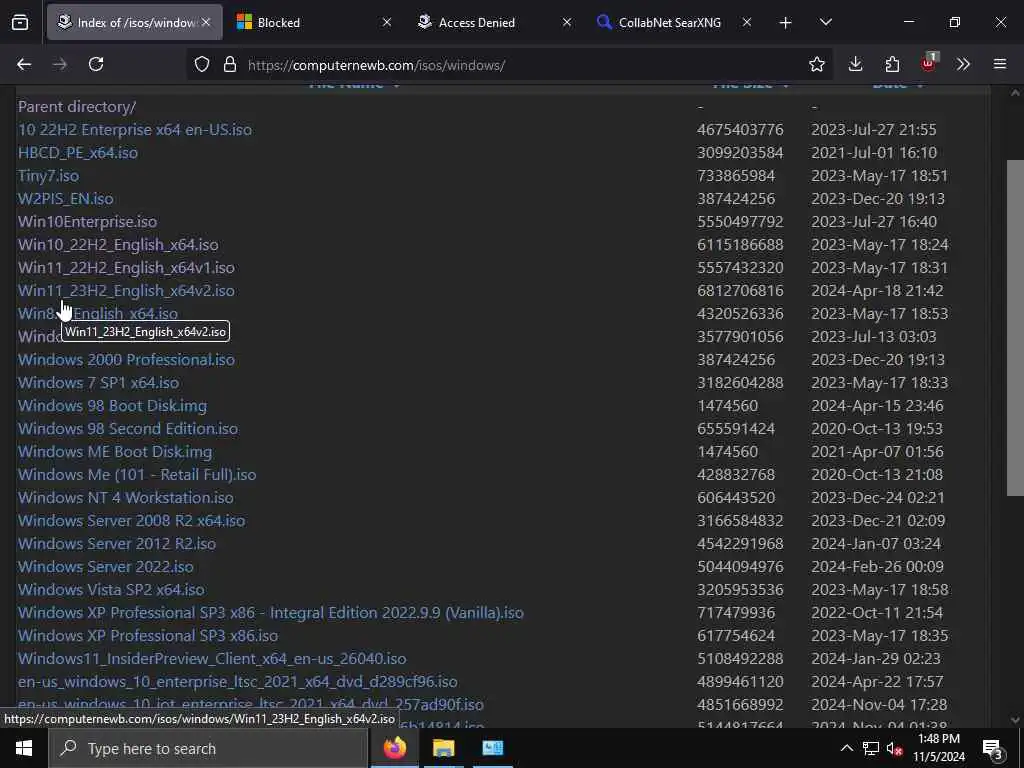1024x768 pixels.
Task: Open network status tray icon
Action: (x=871, y=748)
